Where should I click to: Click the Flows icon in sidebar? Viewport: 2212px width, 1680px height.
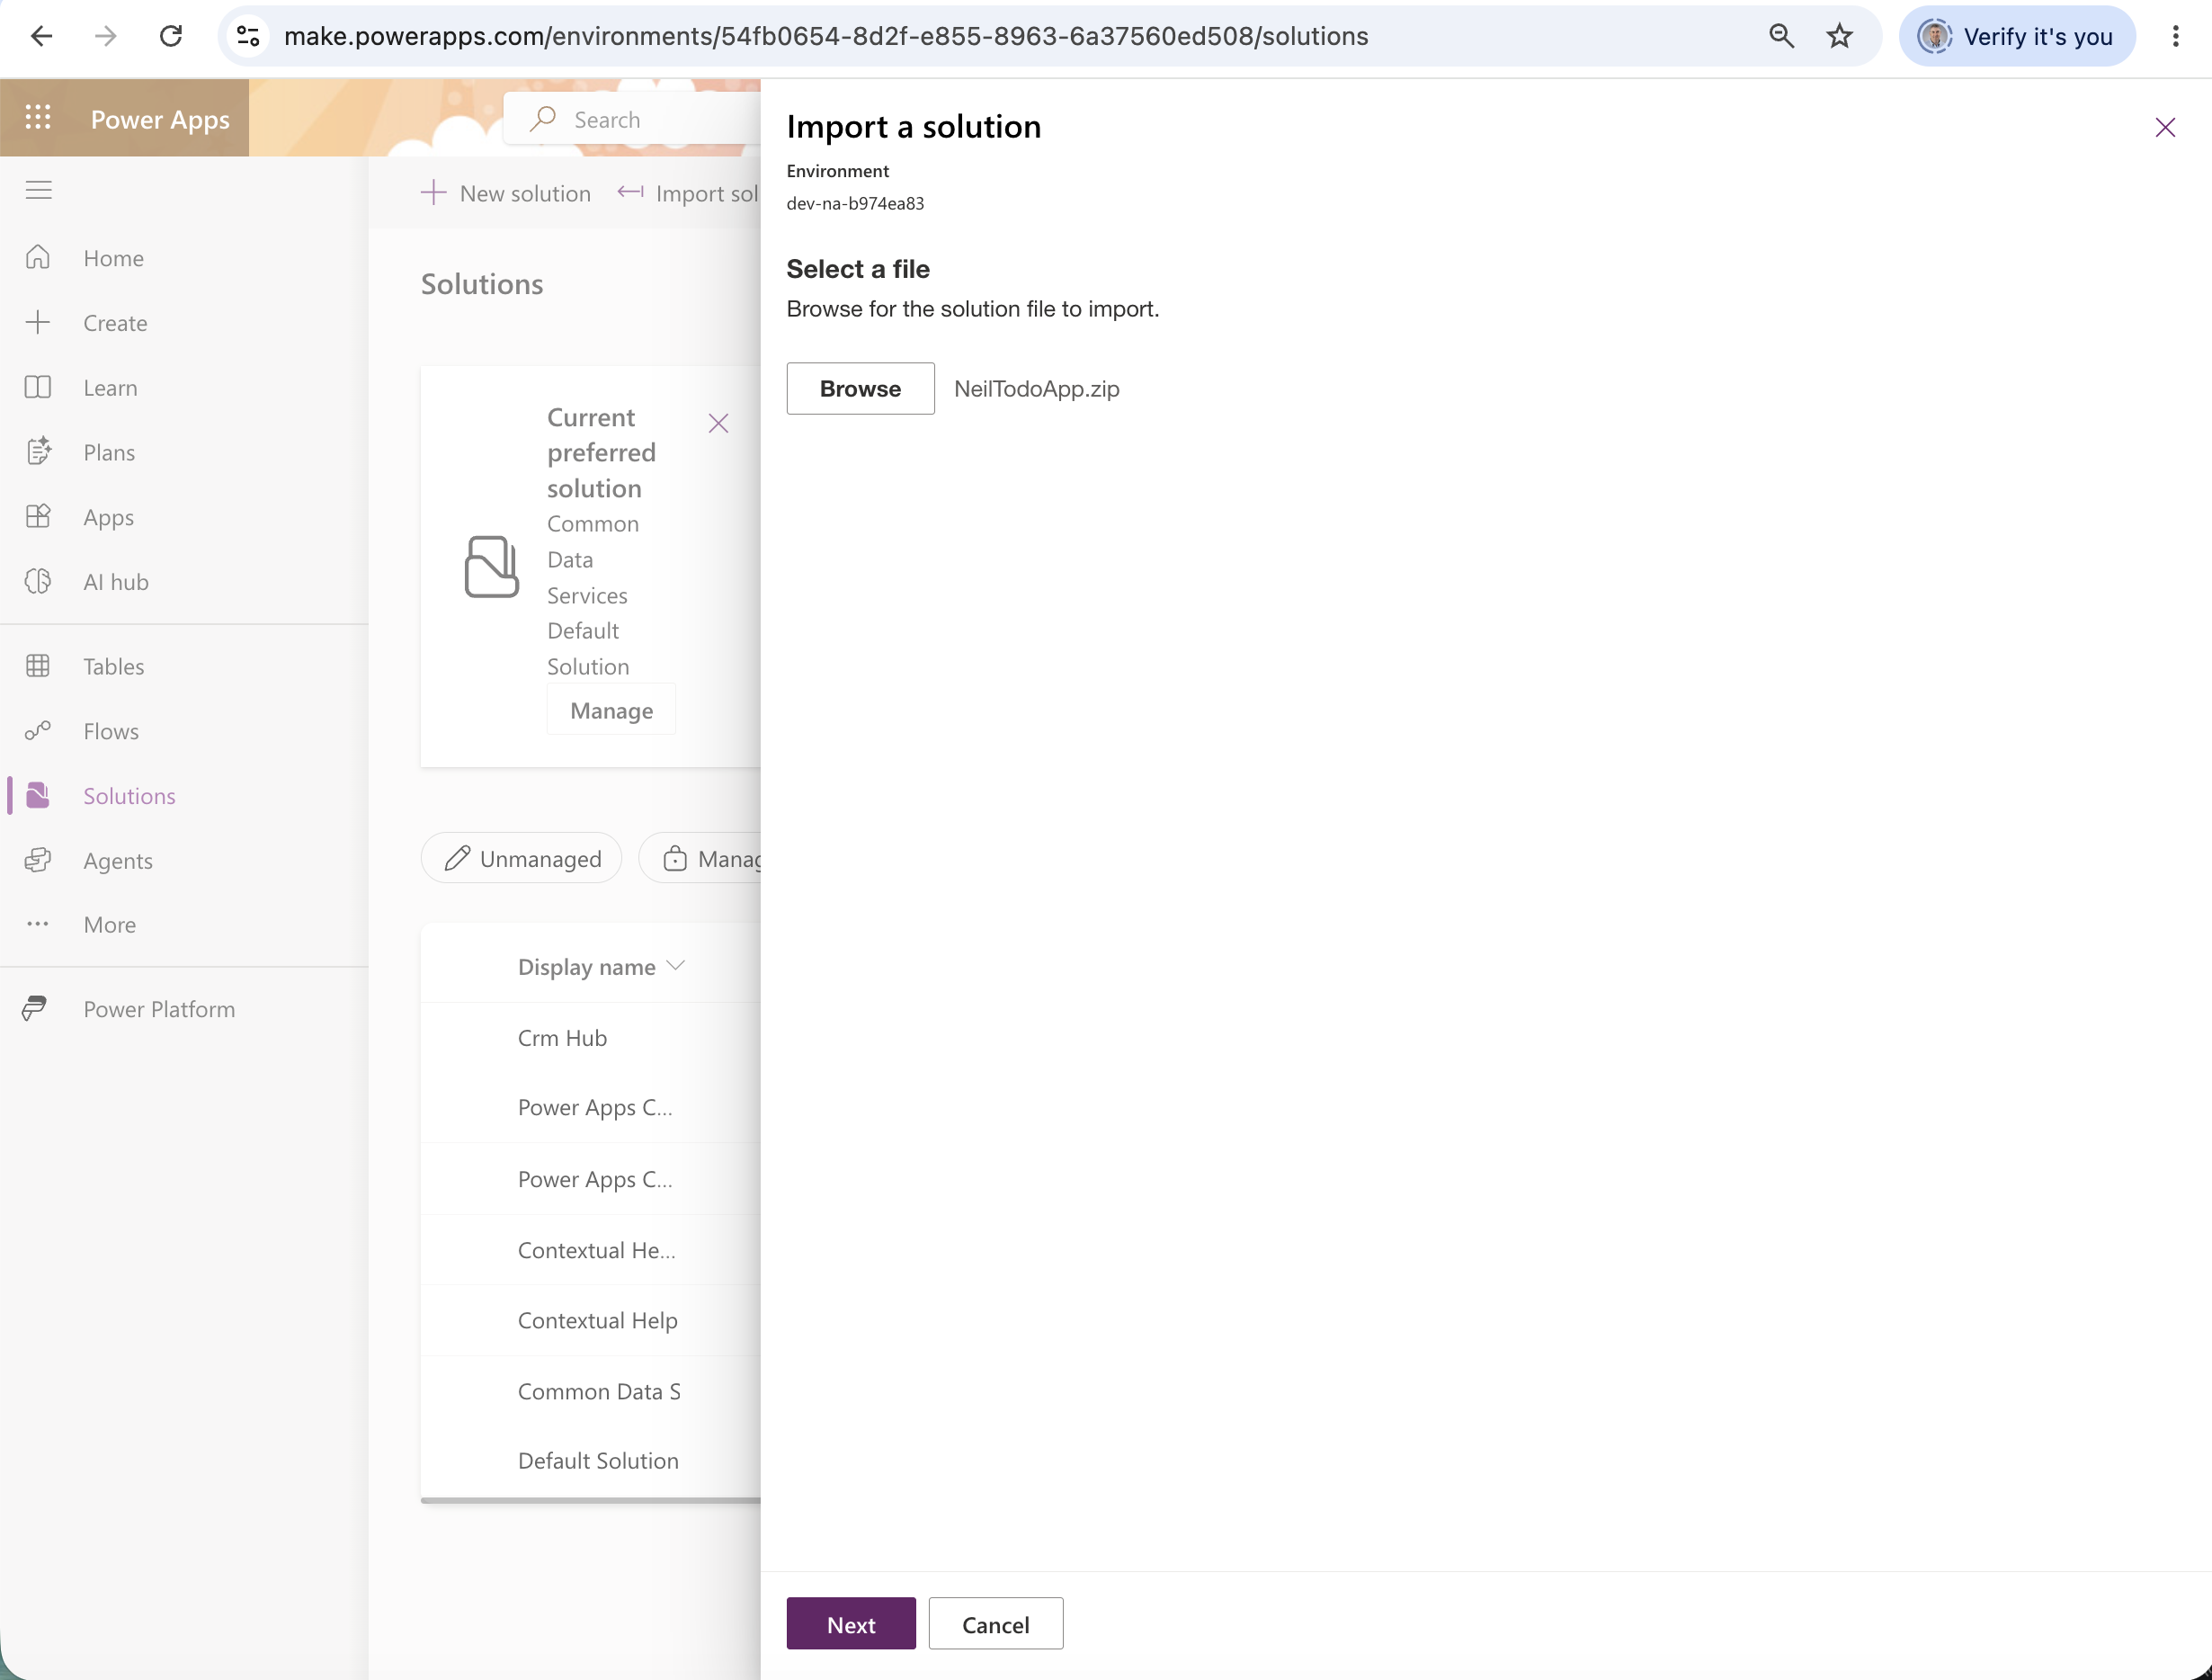click(x=38, y=731)
